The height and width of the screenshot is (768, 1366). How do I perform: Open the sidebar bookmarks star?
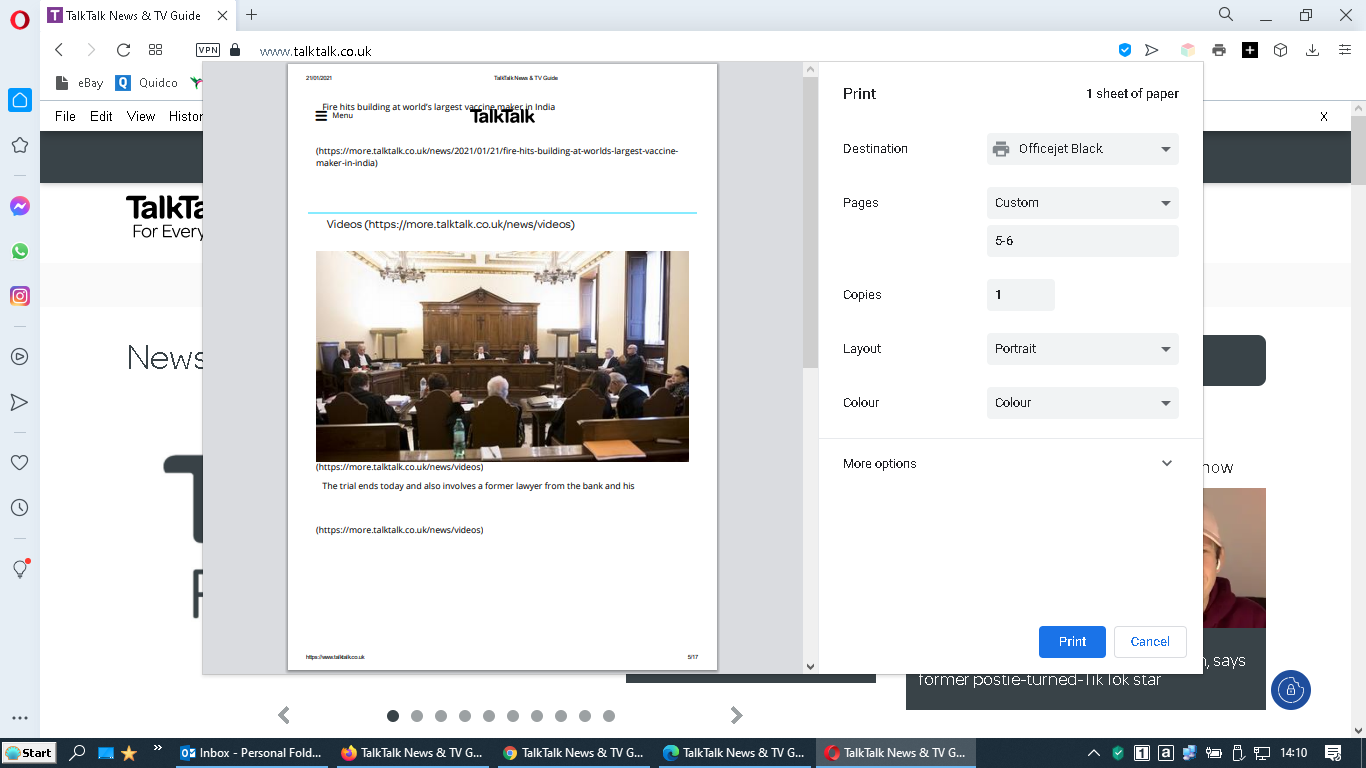pos(20,145)
